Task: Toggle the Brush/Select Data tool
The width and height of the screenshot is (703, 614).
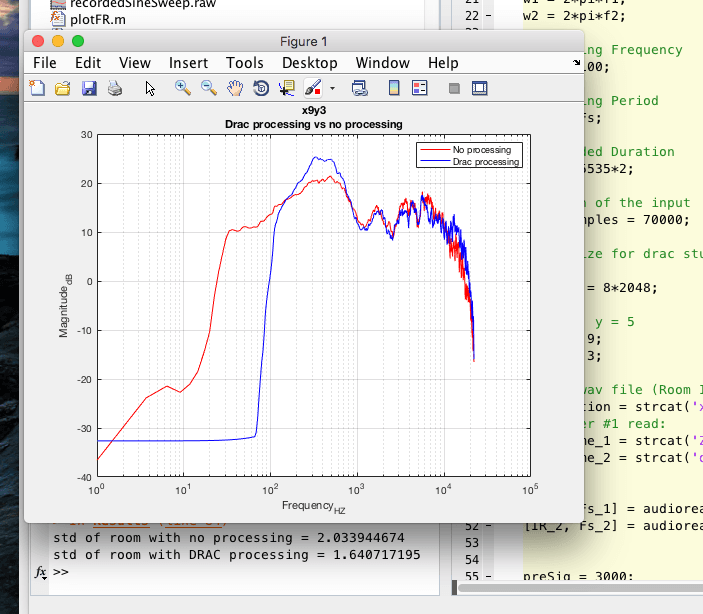Action: coord(312,88)
